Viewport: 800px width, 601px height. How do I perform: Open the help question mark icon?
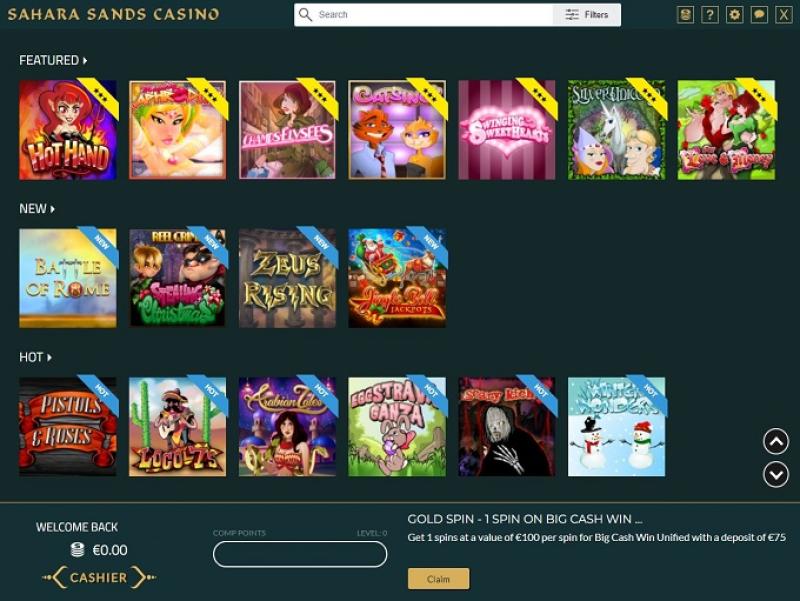(x=710, y=14)
